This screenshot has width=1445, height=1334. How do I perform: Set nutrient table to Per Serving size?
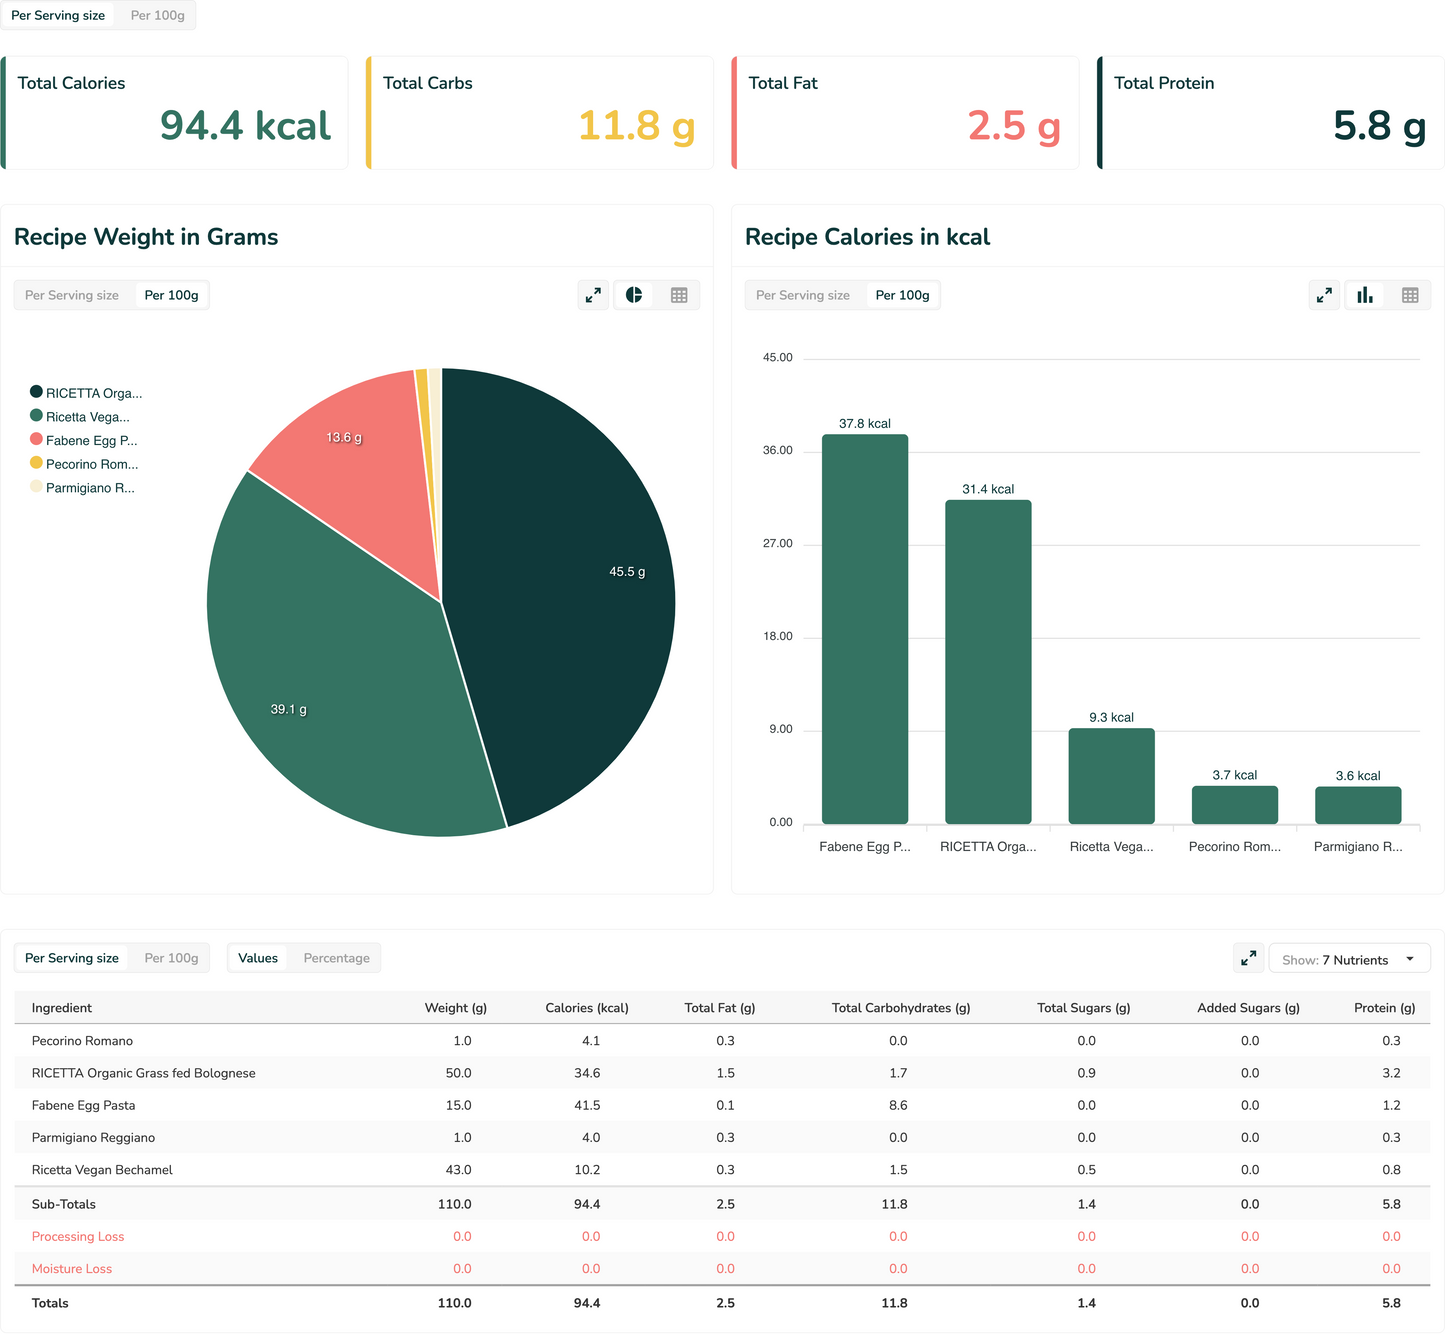72,958
